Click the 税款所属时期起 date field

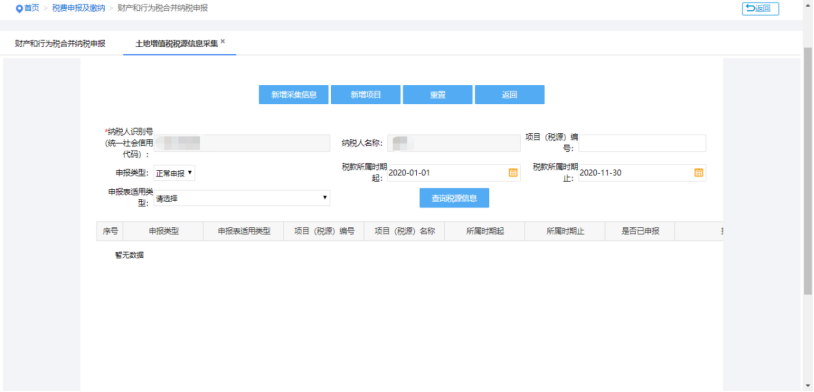(454, 173)
